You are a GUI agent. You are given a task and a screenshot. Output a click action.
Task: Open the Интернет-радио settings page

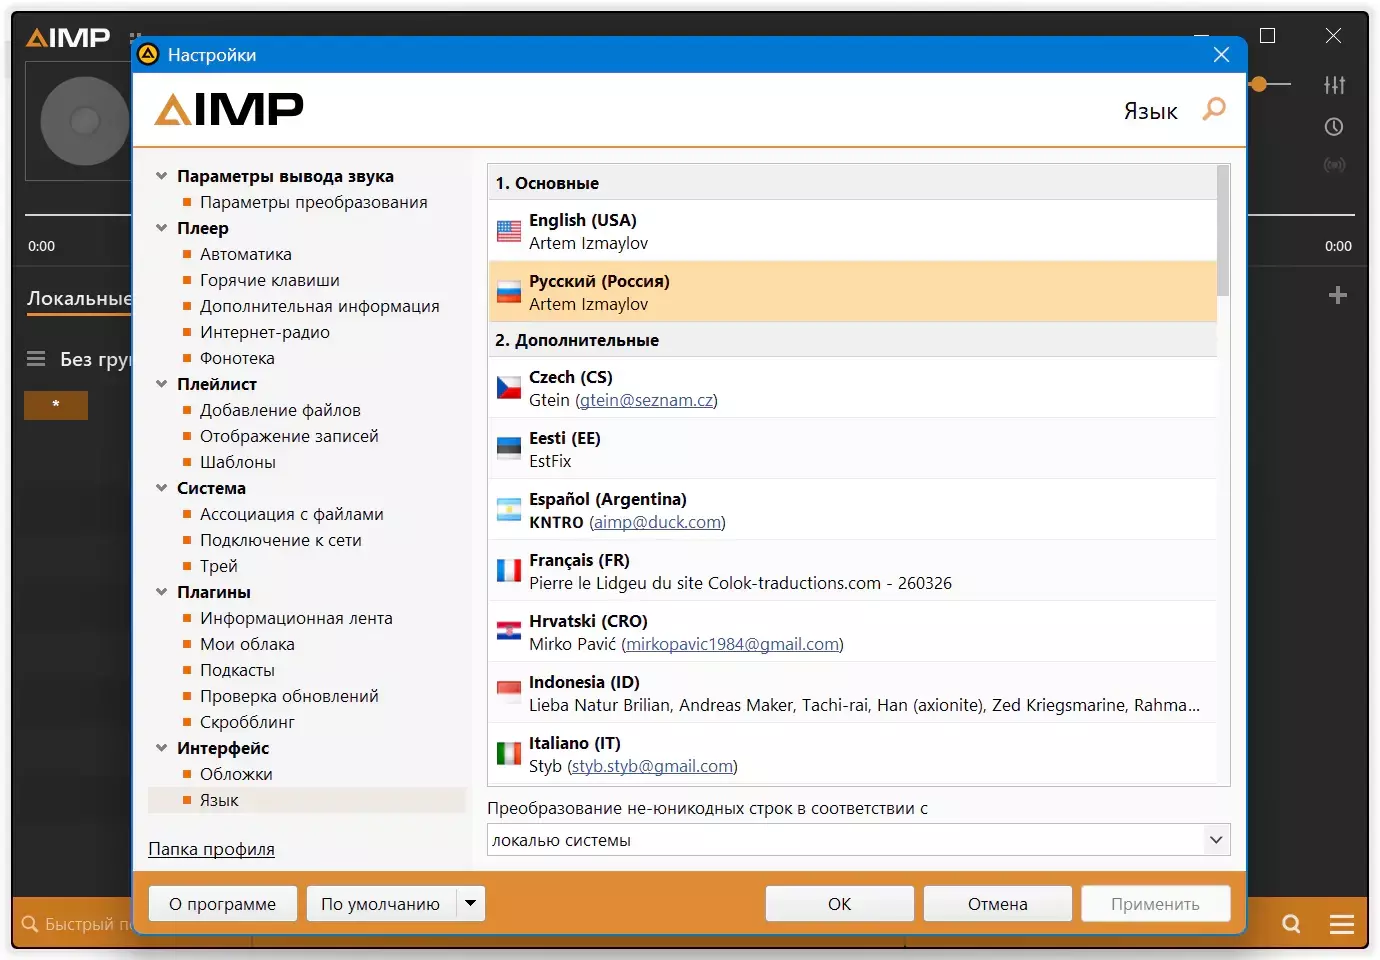click(x=264, y=332)
